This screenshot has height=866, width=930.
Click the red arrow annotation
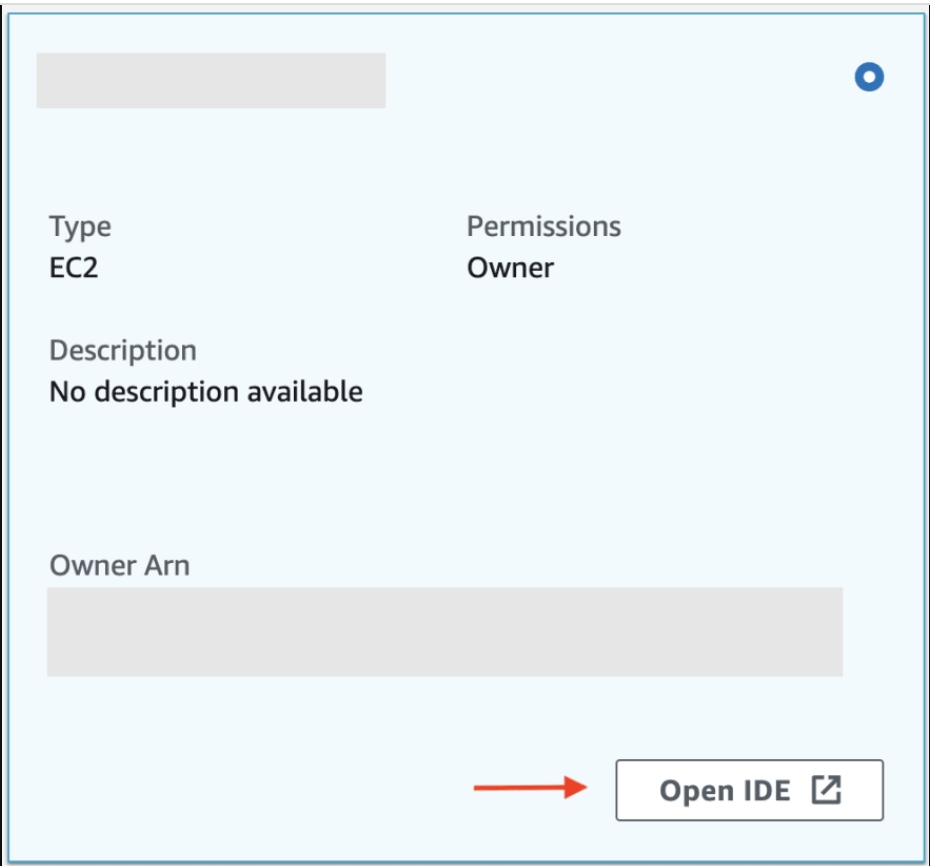click(x=528, y=788)
